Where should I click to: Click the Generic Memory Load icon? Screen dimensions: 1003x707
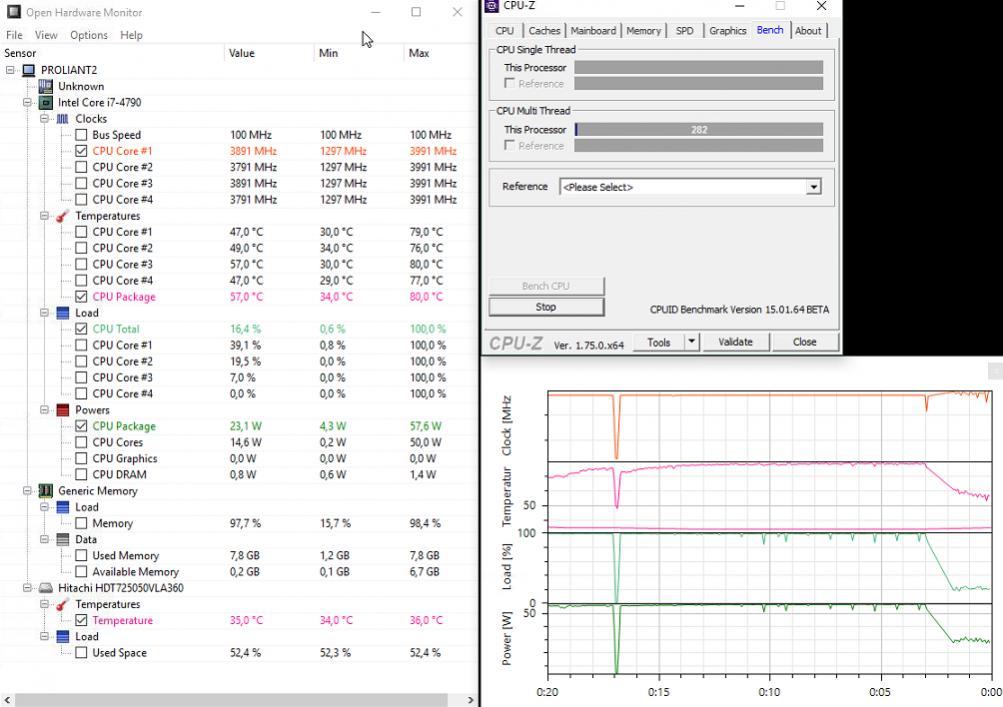point(63,507)
